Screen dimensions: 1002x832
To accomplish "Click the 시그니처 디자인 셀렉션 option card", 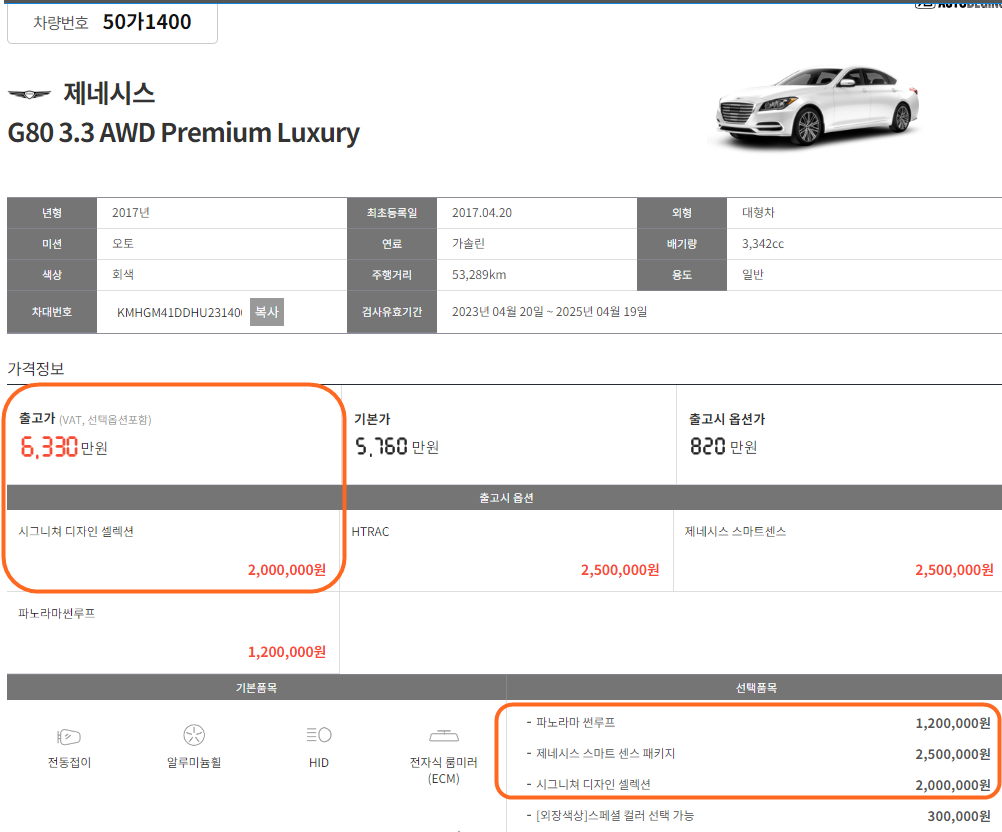I will [x=173, y=551].
